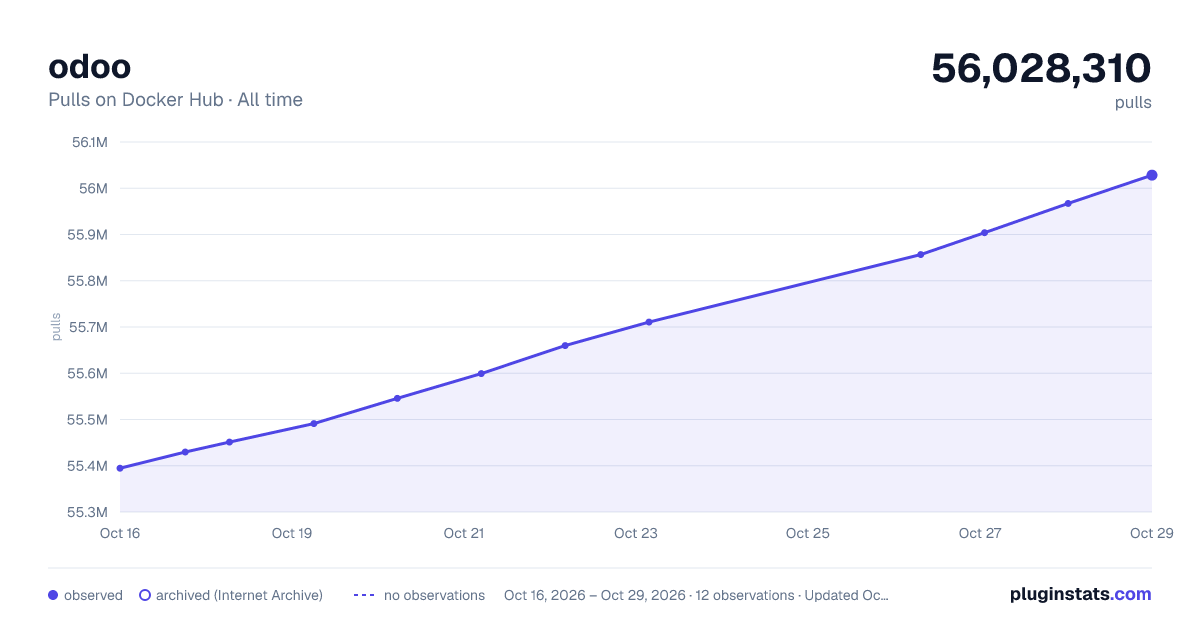
Task: Open the pluginstats.com link
Action: point(1080,594)
